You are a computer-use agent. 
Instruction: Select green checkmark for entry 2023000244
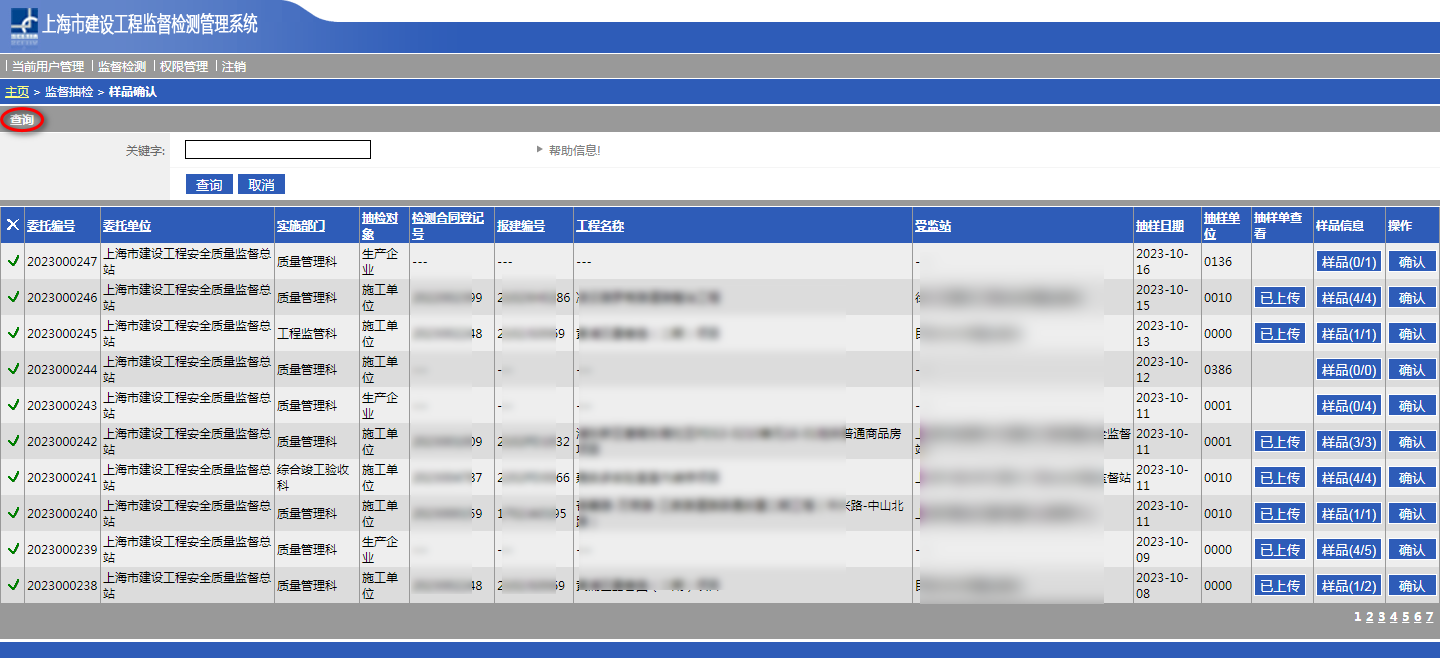click(13, 369)
